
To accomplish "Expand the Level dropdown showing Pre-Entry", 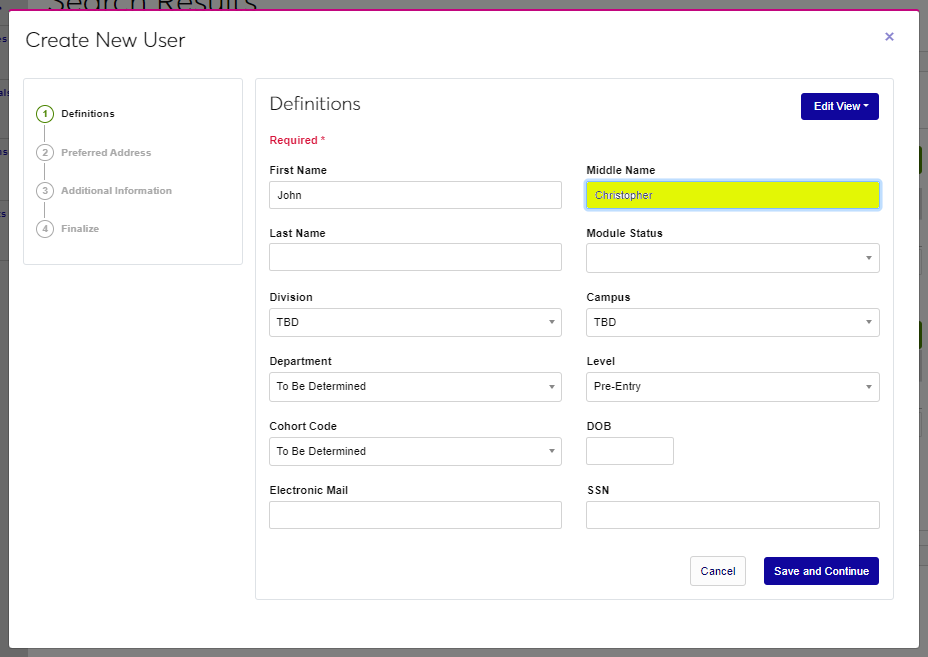I will (x=732, y=386).
